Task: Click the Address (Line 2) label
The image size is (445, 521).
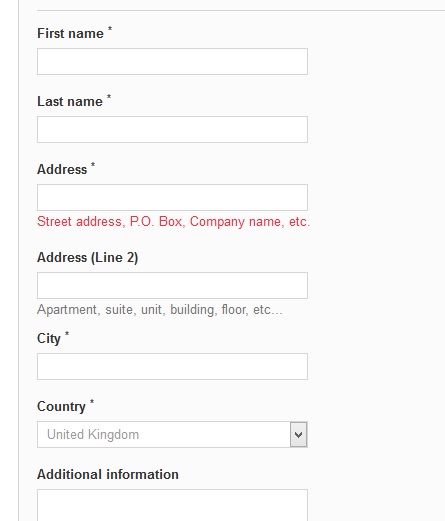Action: [x=88, y=258]
